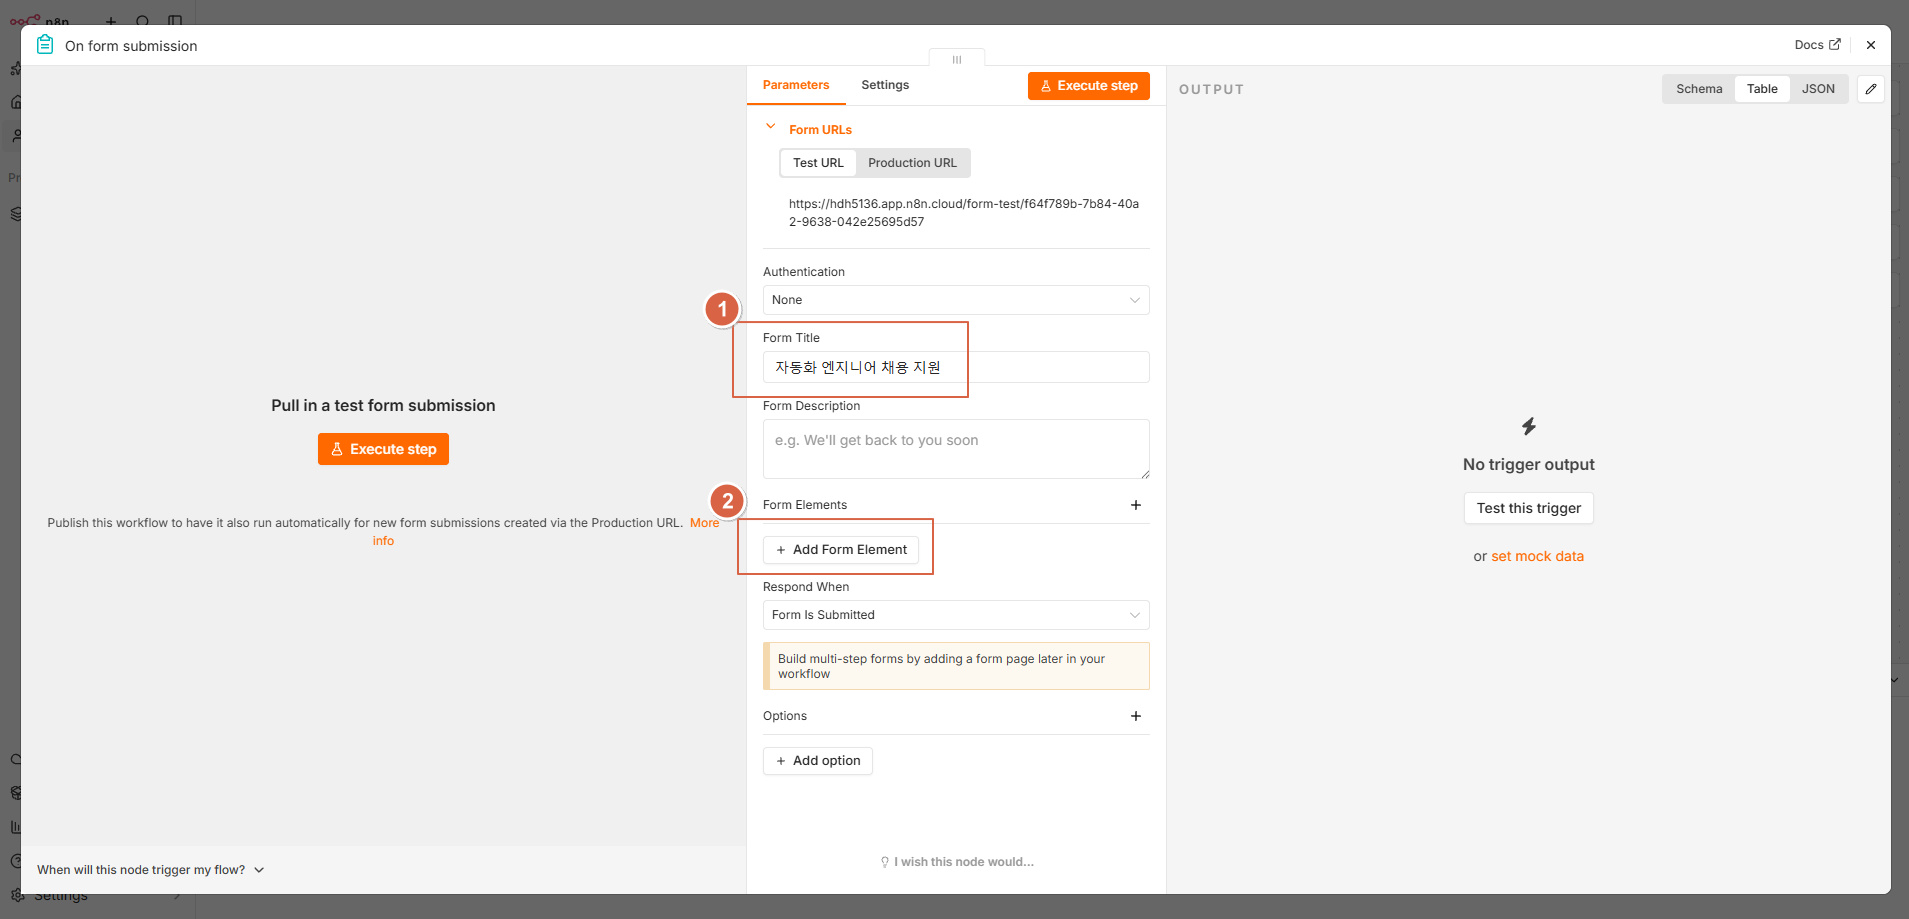Switch to the Parameters tab
1909x919 pixels.
(796, 85)
